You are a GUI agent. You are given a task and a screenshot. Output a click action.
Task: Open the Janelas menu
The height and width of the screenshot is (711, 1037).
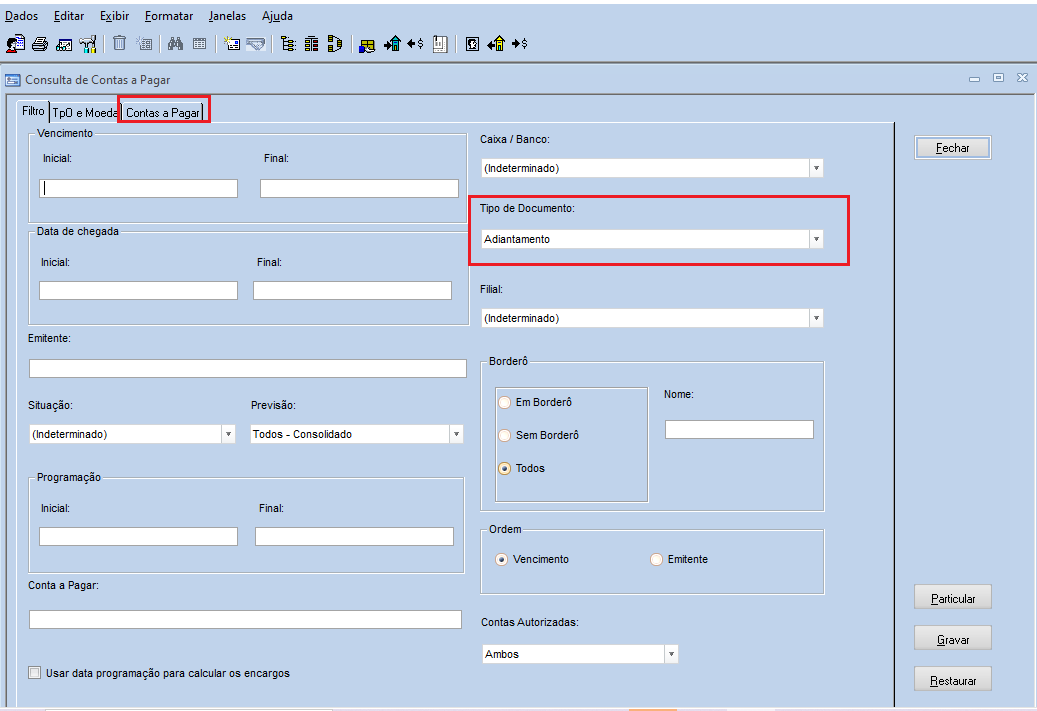click(227, 16)
